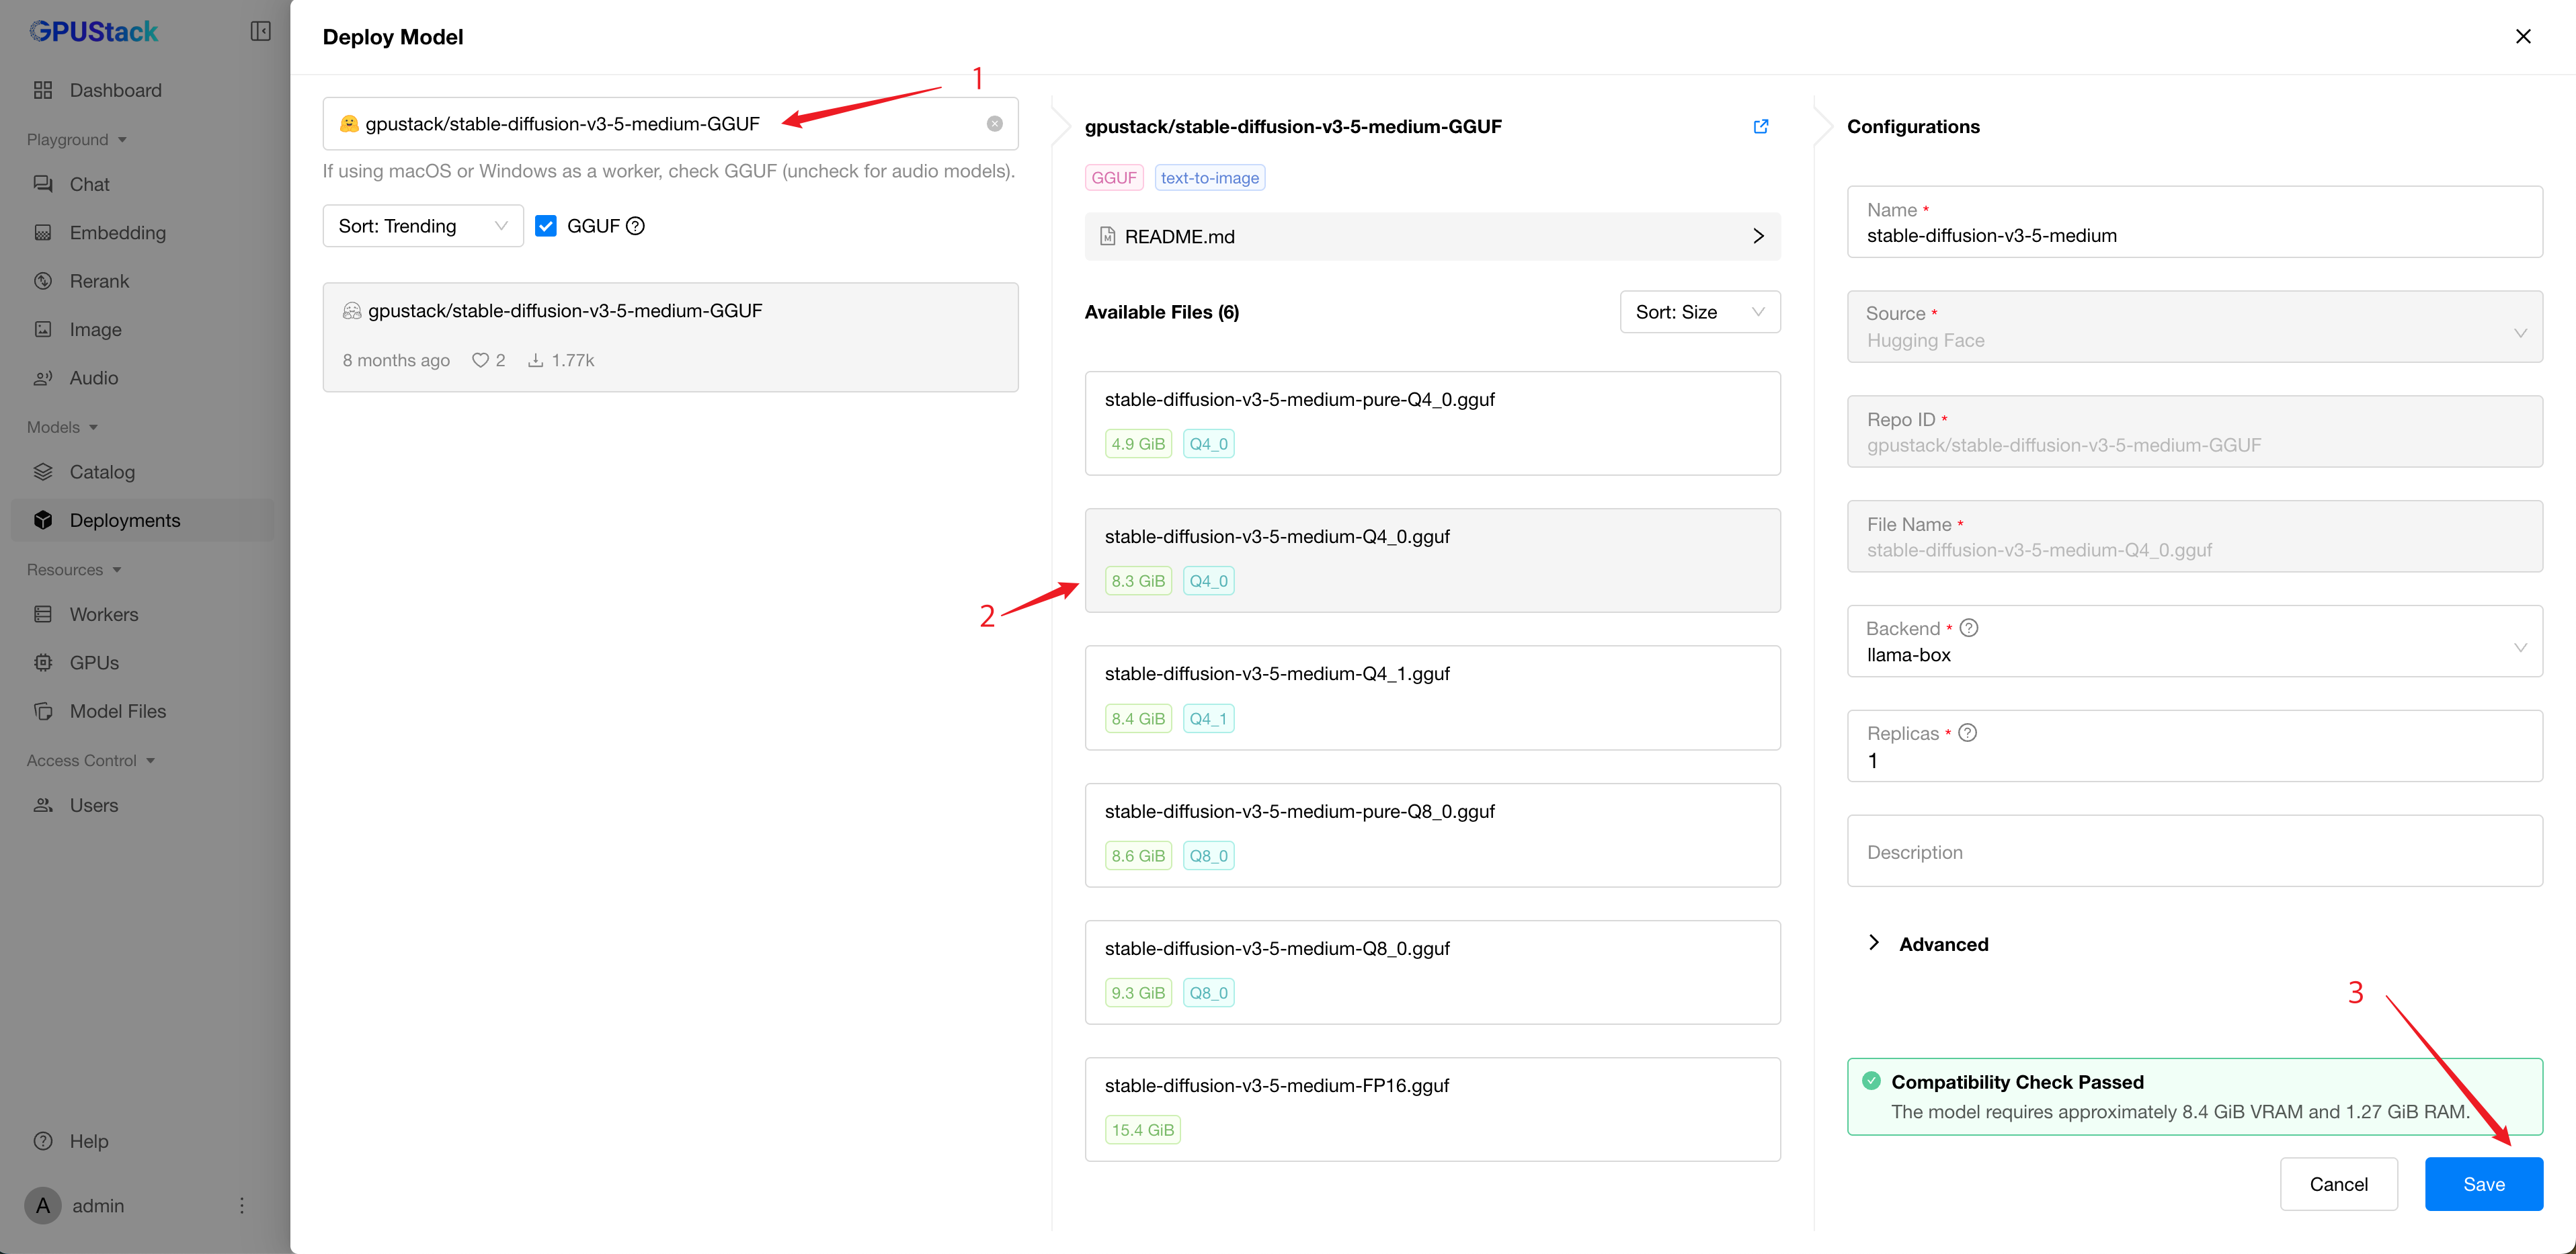2576x1254 pixels.
Task: Collapse the sidebar with the panel icon
Action: [260, 31]
